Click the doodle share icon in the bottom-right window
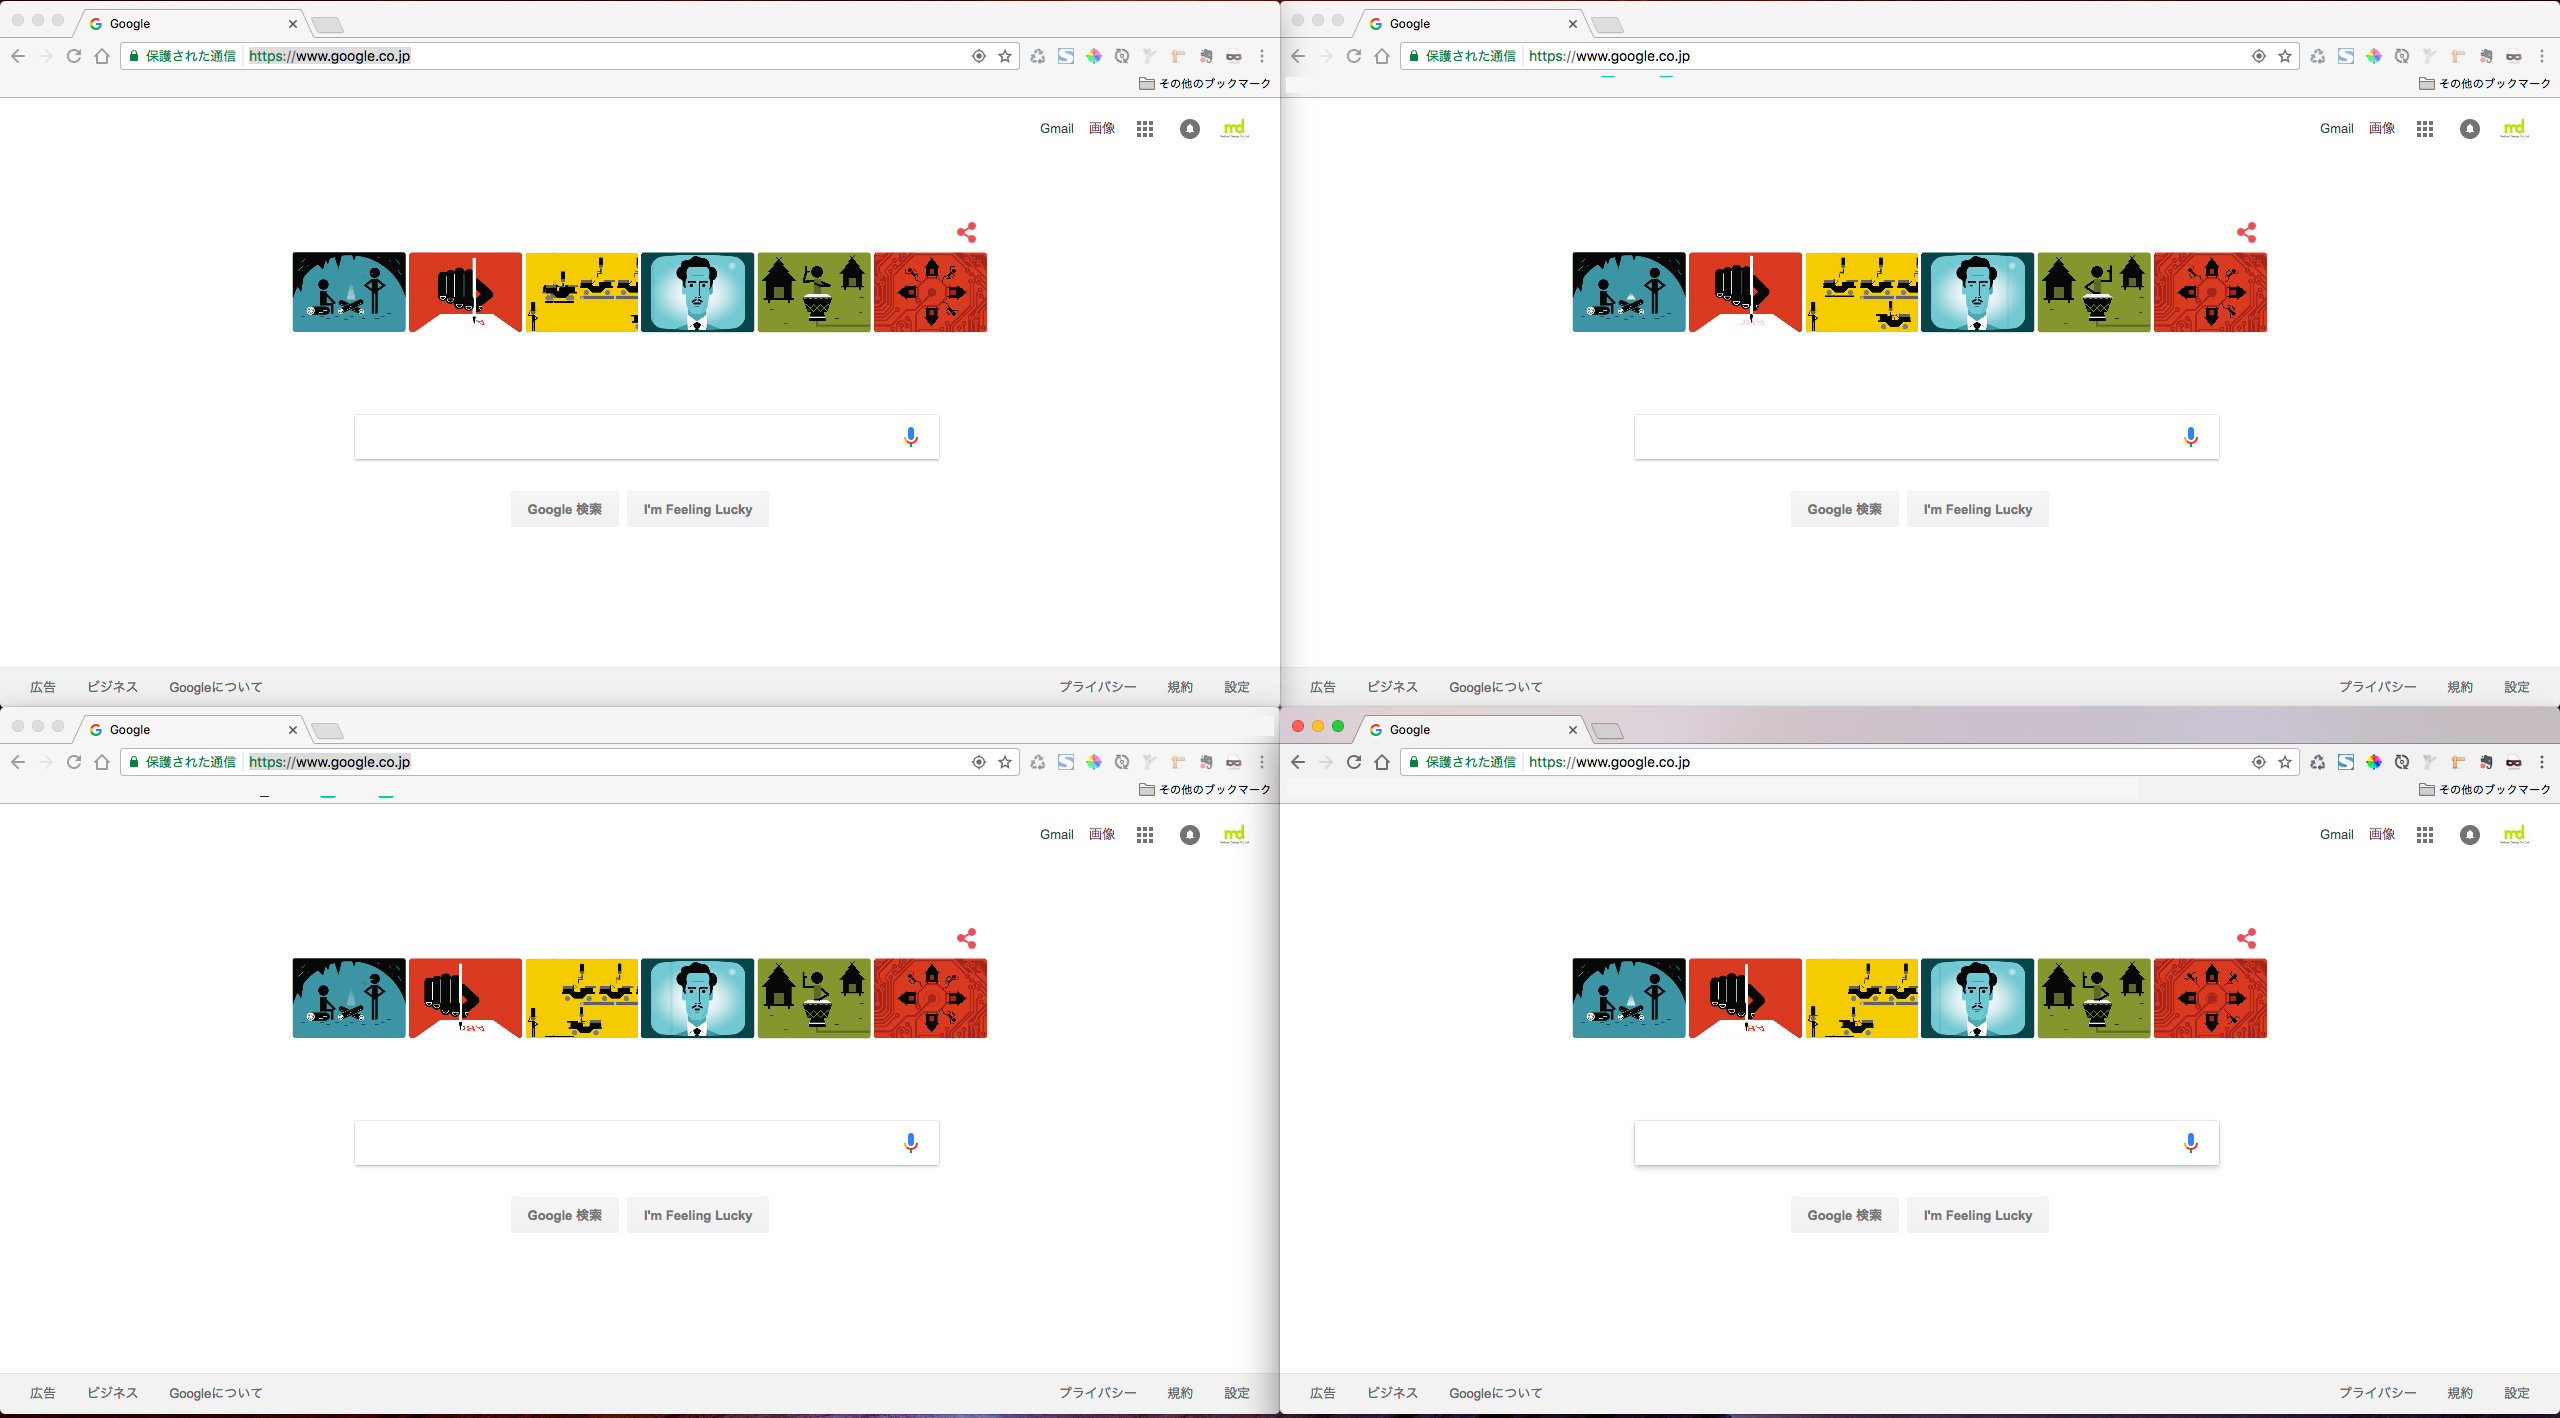The width and height of the screenshot is (2560, 1418). (x=2246, y=939)
